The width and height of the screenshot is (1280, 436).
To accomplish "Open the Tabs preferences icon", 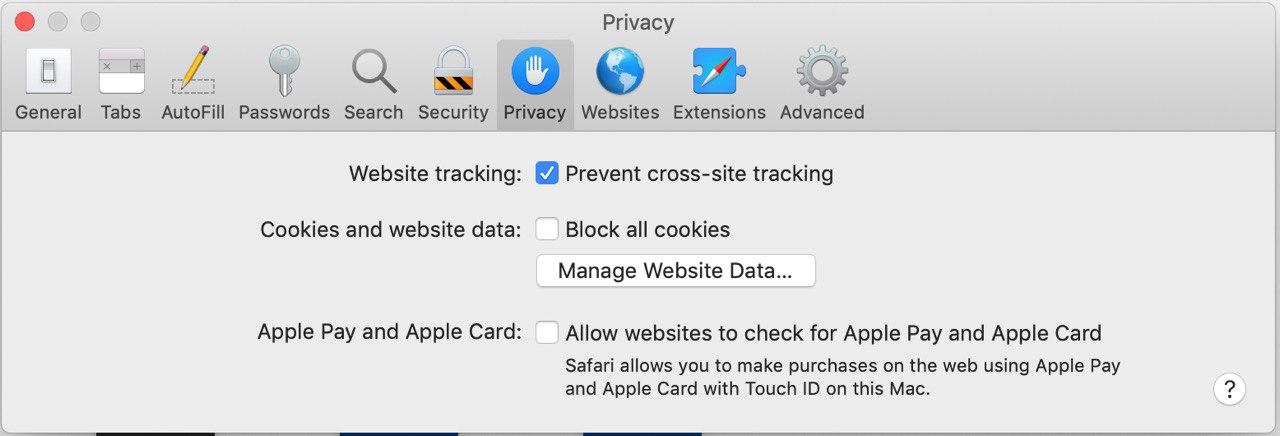I will point(121,72).
